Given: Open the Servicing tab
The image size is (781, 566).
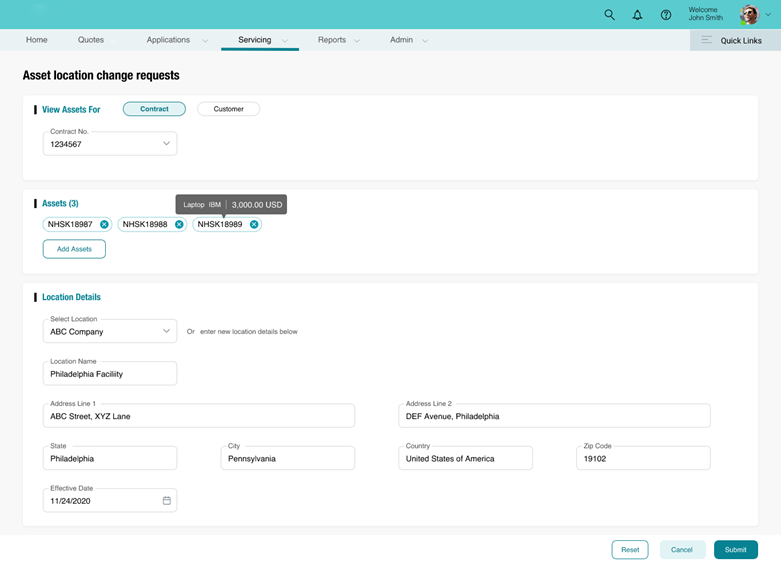Looking at the screenshot, I should pos(254,40).
